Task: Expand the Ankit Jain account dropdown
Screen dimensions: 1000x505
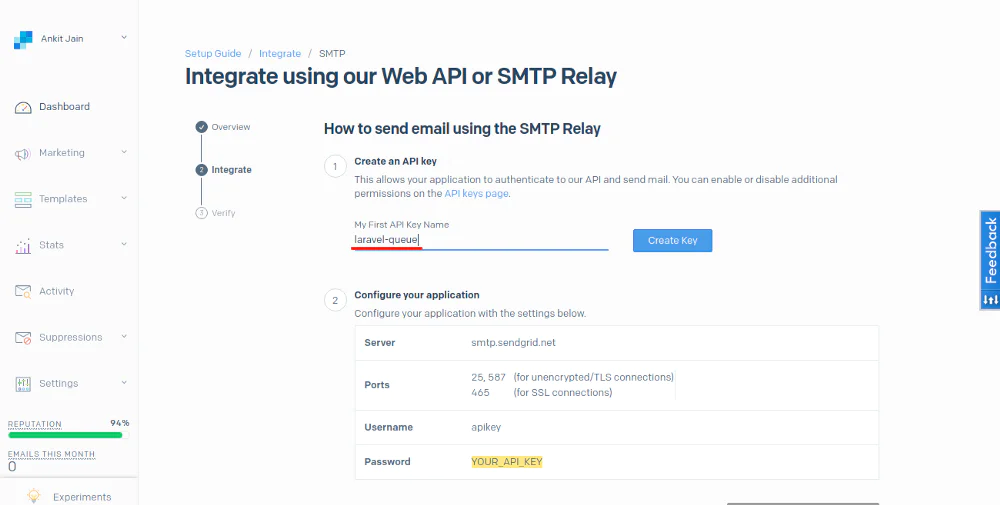Action: [124, 38]
